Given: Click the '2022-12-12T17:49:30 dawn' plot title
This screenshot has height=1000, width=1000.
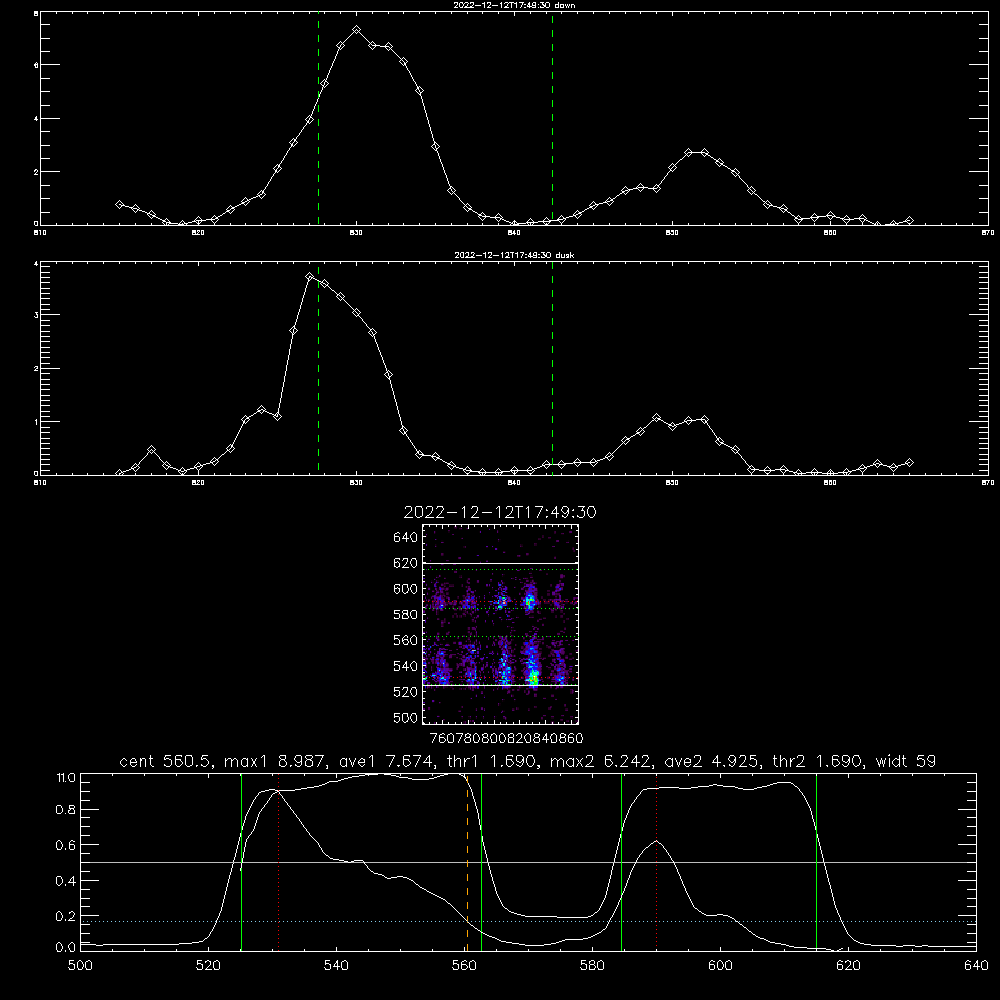Looking at the screenshot, I should point(514,5).
